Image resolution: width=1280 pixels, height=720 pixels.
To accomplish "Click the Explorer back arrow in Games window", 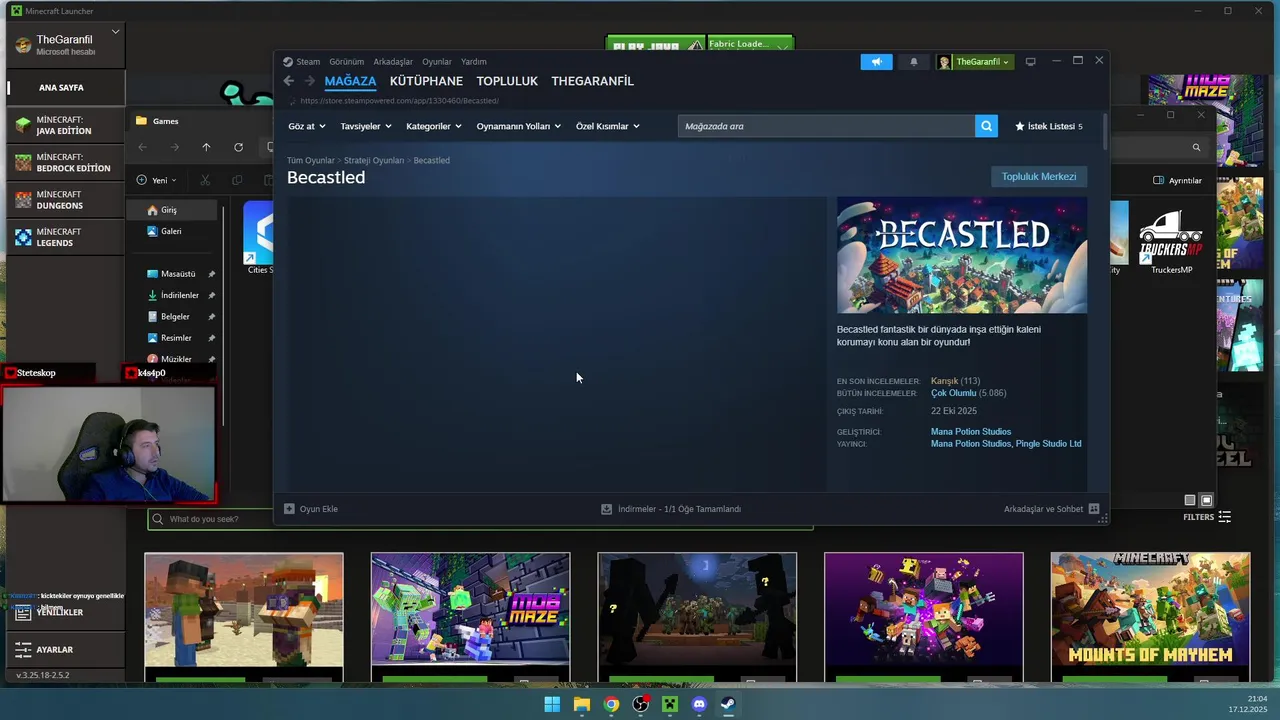I will pyautogui.click(x=142, y=147).
